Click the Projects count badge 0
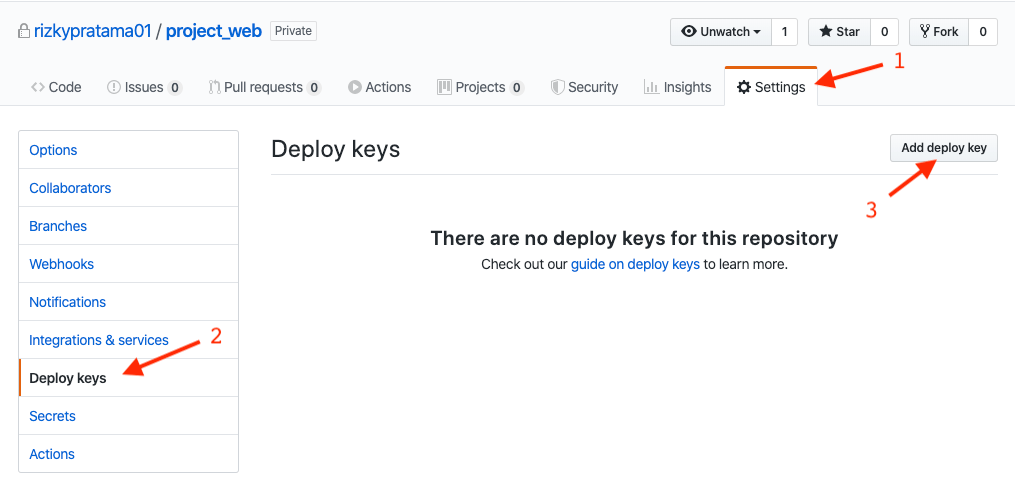This screenshot has height=486, width=1015. 517,88
